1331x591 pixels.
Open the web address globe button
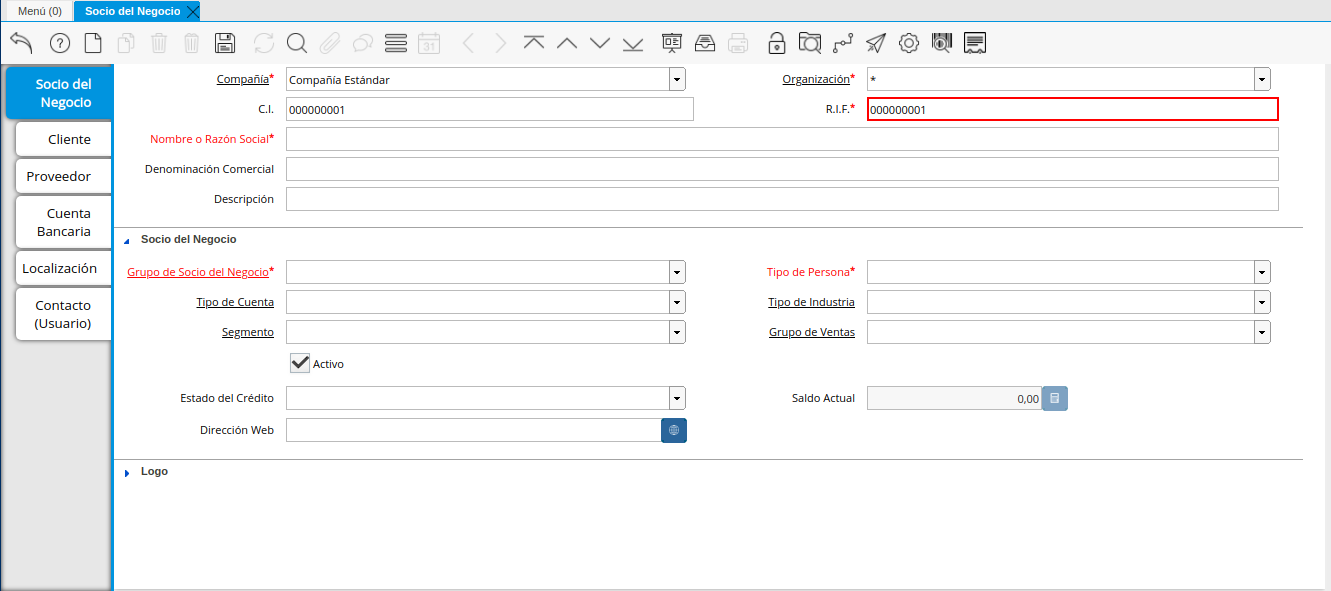coord(674,430)
